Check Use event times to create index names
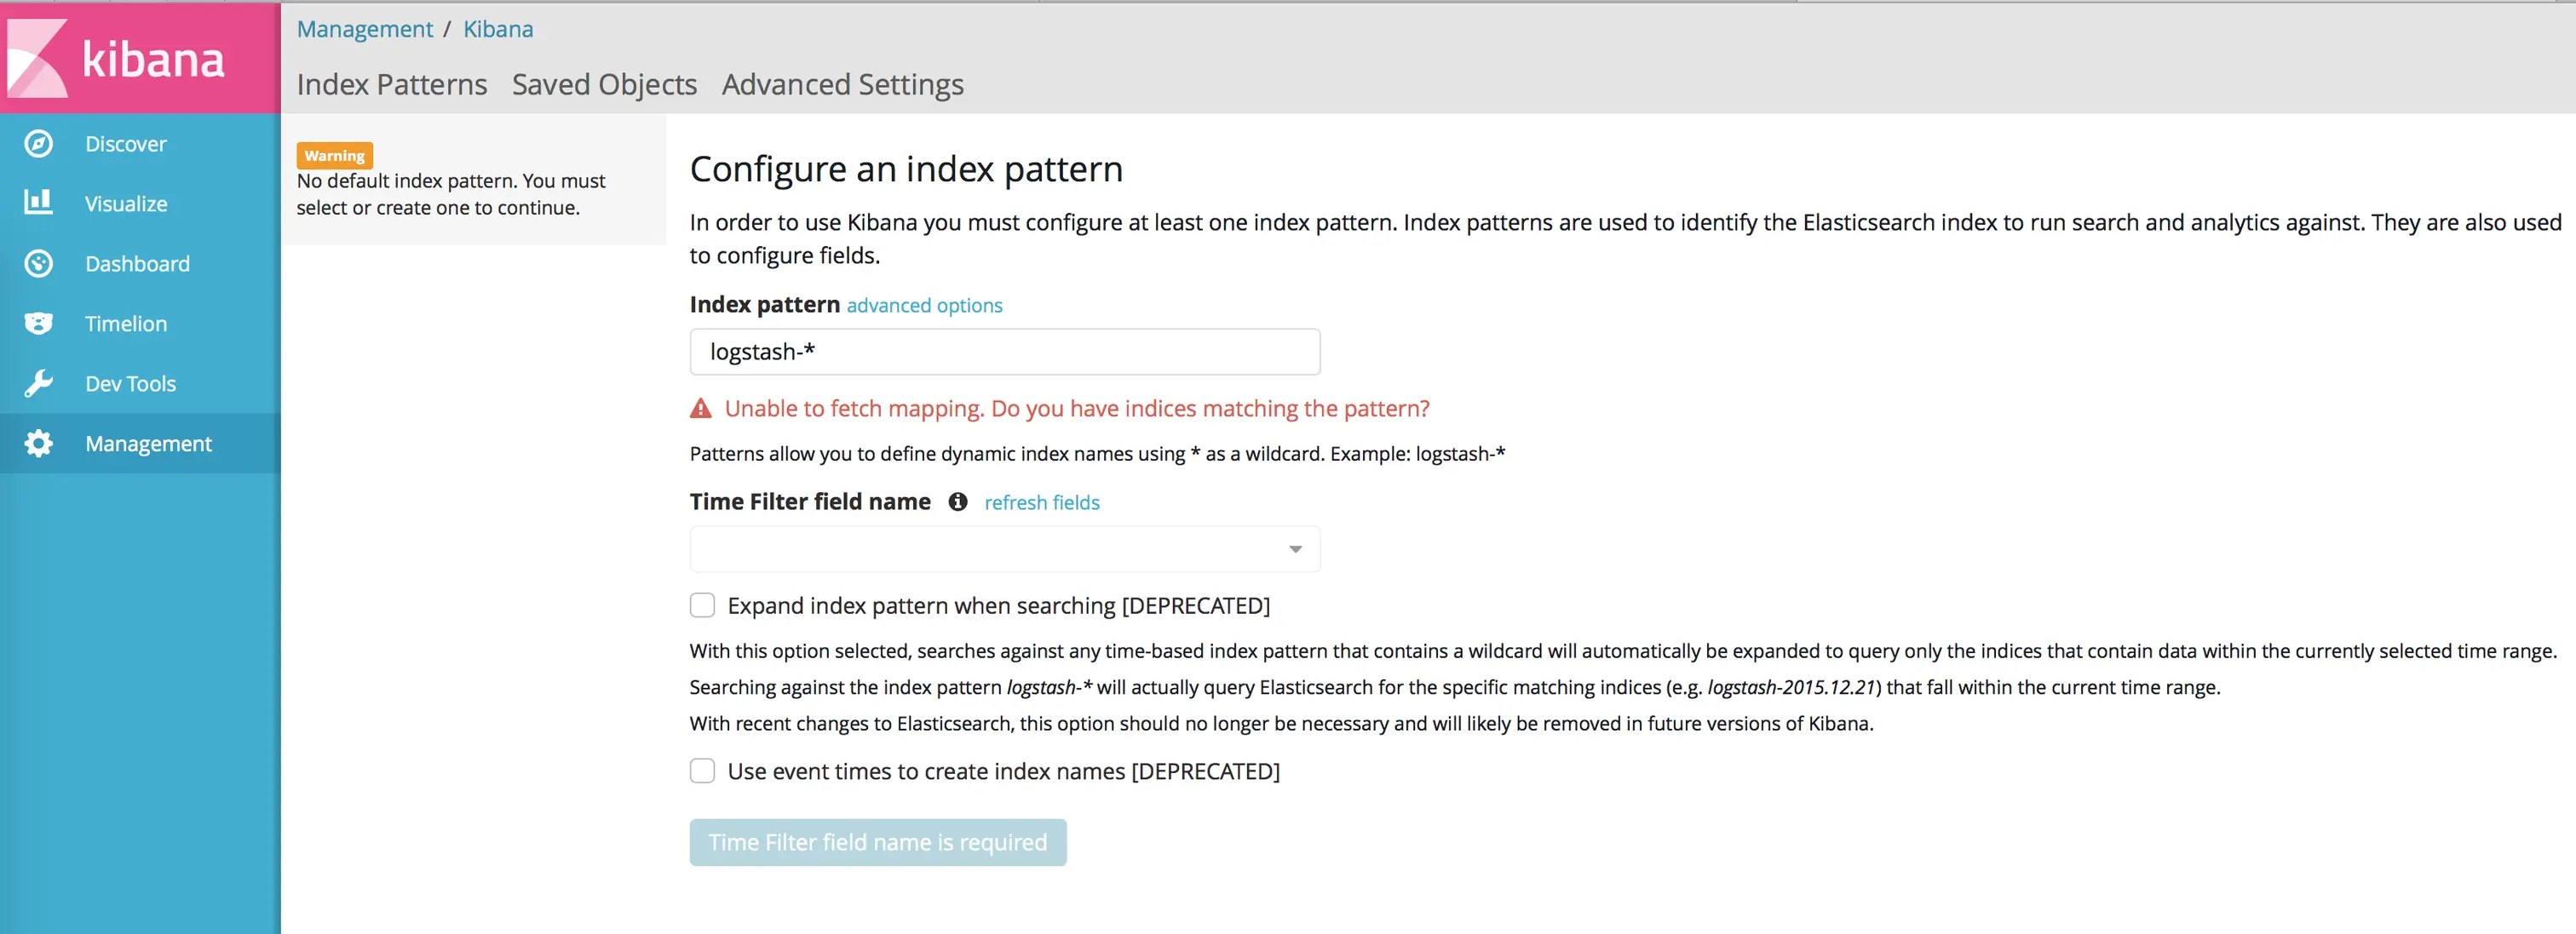 click(x=703, y=771)
